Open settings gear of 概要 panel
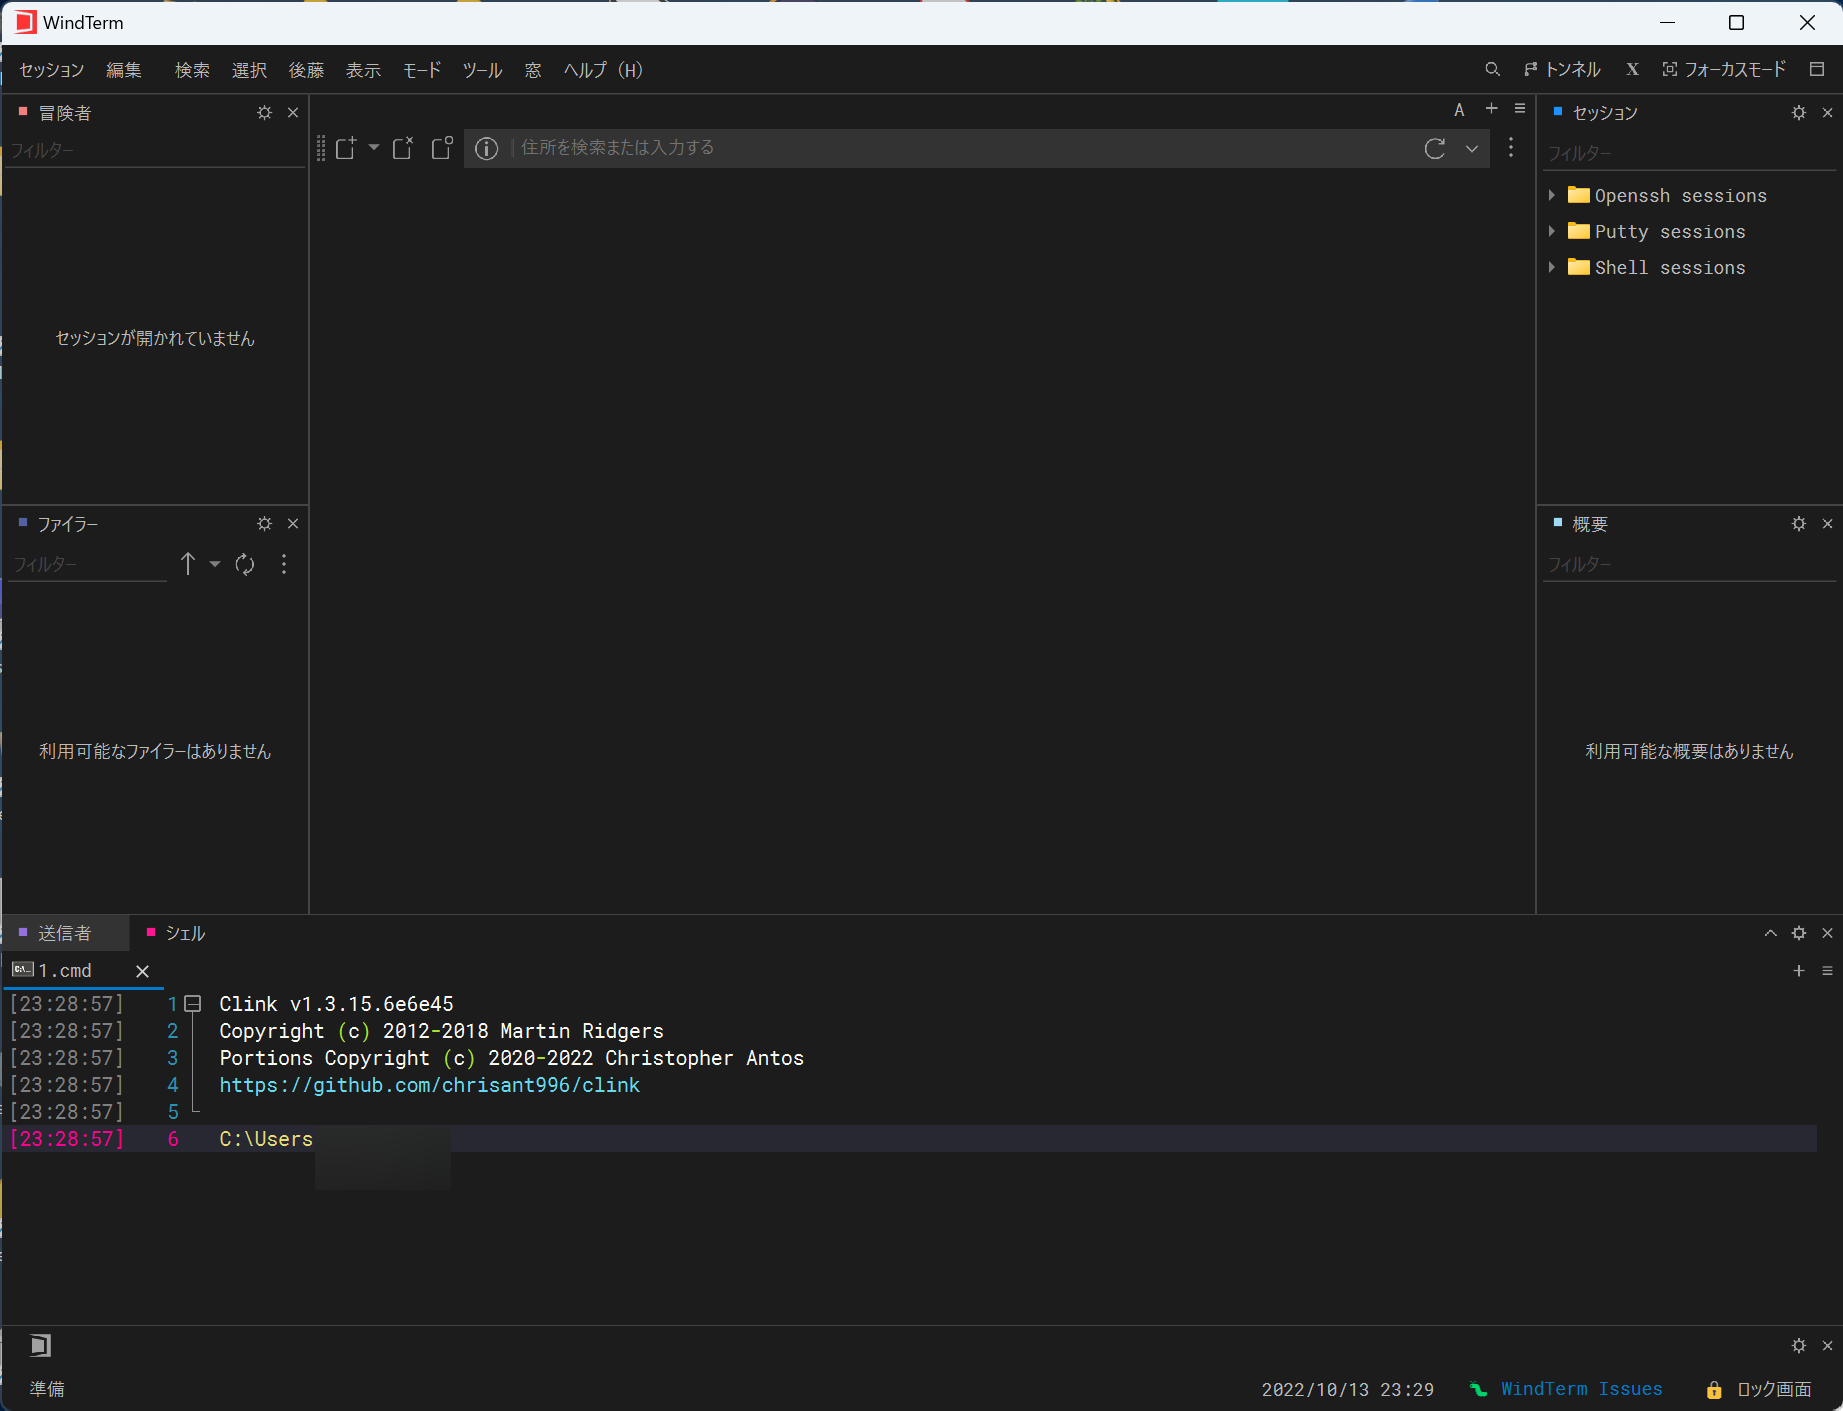This screenshot has width=1843, height=1411. [x=1799, y=524]
